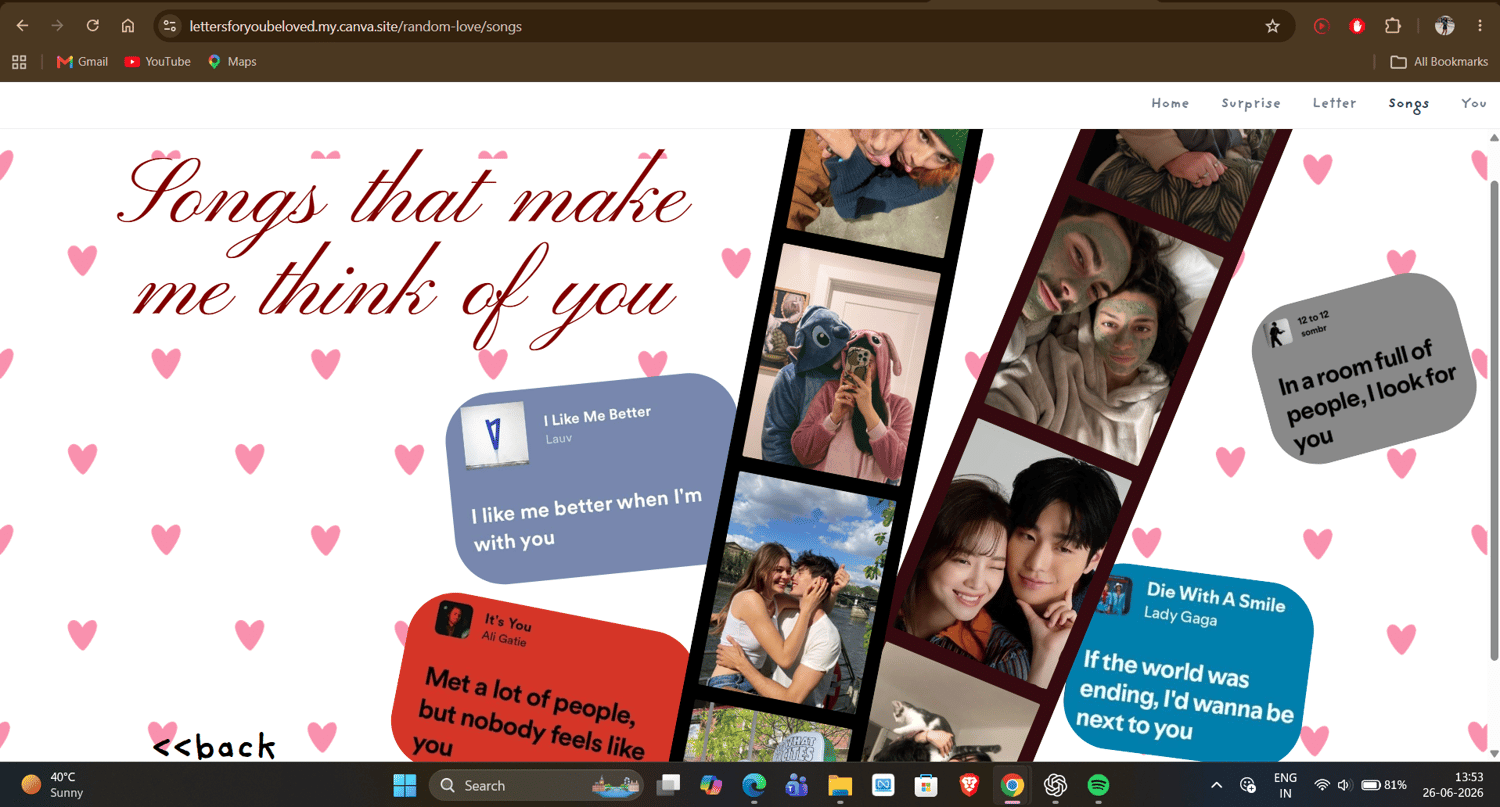Open the browser home page
1500x807 pixels.
coord(127,26)
